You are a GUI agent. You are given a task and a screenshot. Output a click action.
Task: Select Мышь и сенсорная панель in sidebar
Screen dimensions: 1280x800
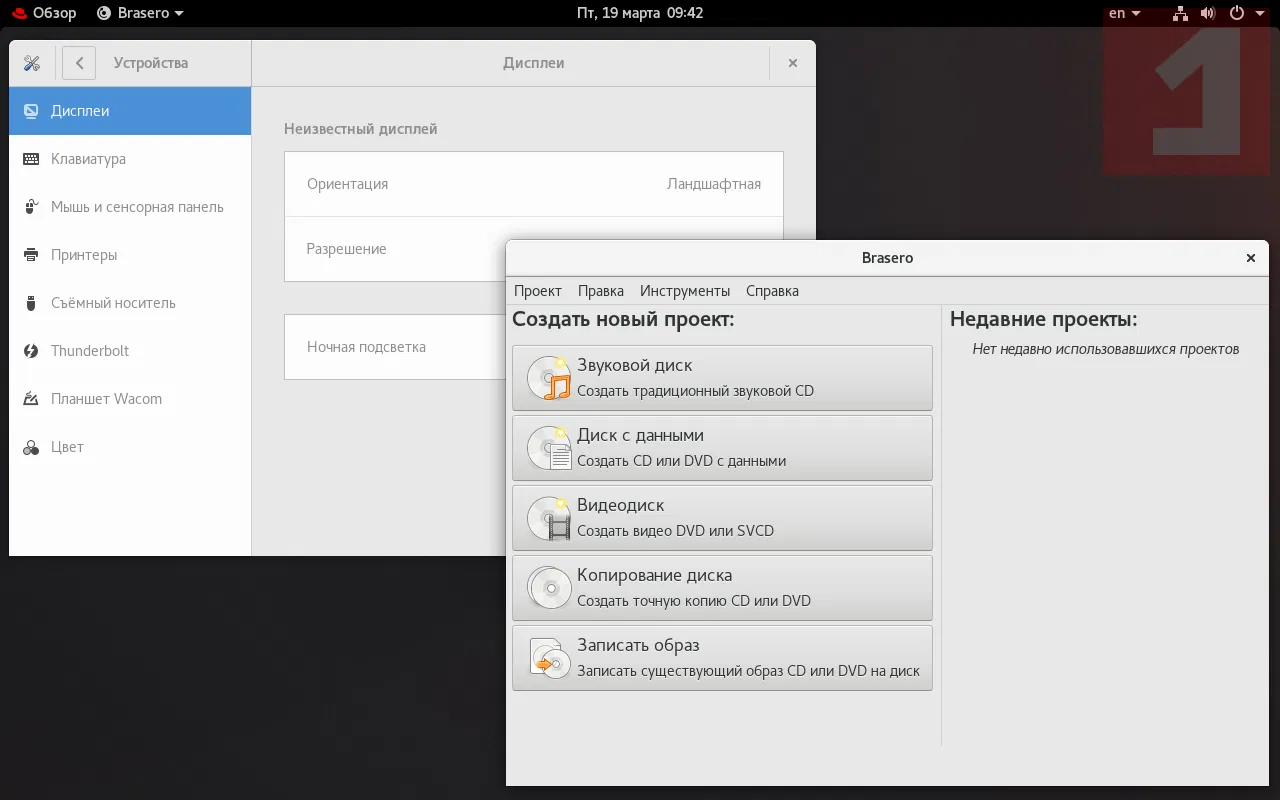point(130,207)
